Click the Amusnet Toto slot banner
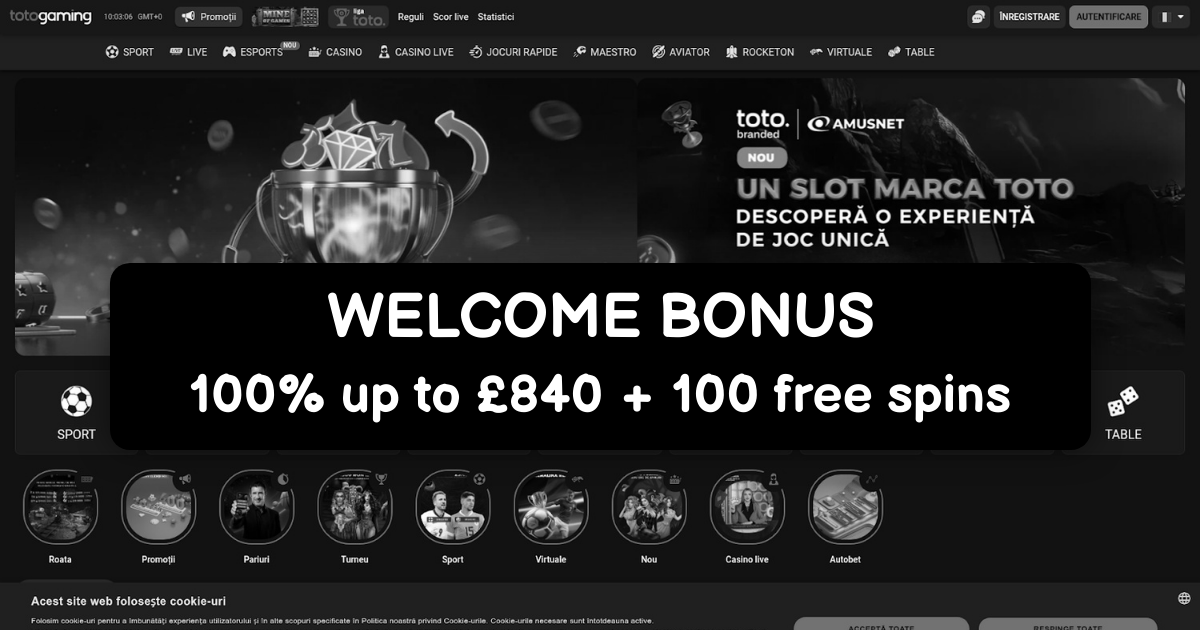1200x630 pixels. 911,172
